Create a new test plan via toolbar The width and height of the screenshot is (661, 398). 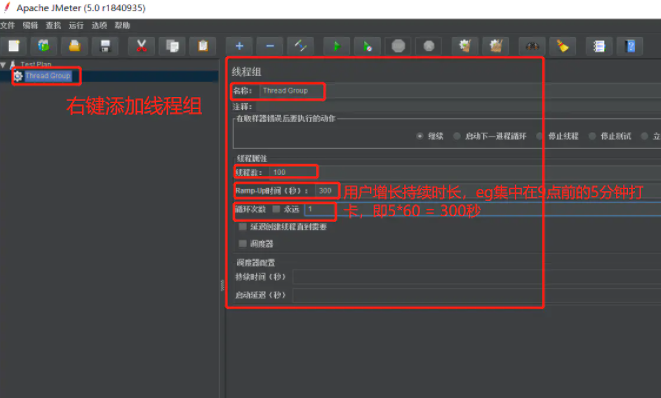tap(14, 46)
